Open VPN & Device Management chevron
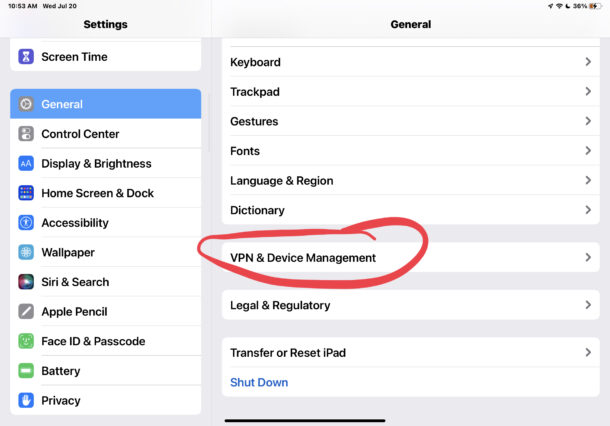Screen dimensions: 610x426 tap(588, 257)
